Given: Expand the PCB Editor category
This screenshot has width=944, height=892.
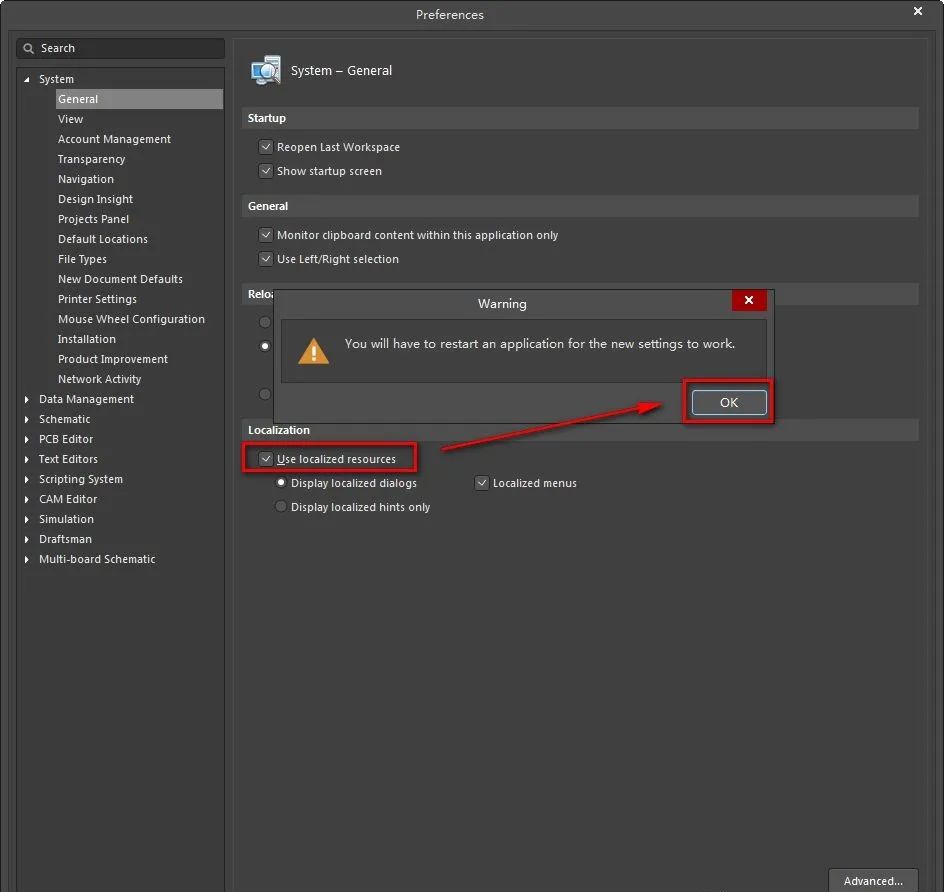Looking at the screenshot, I should click(x=27, y=439).
